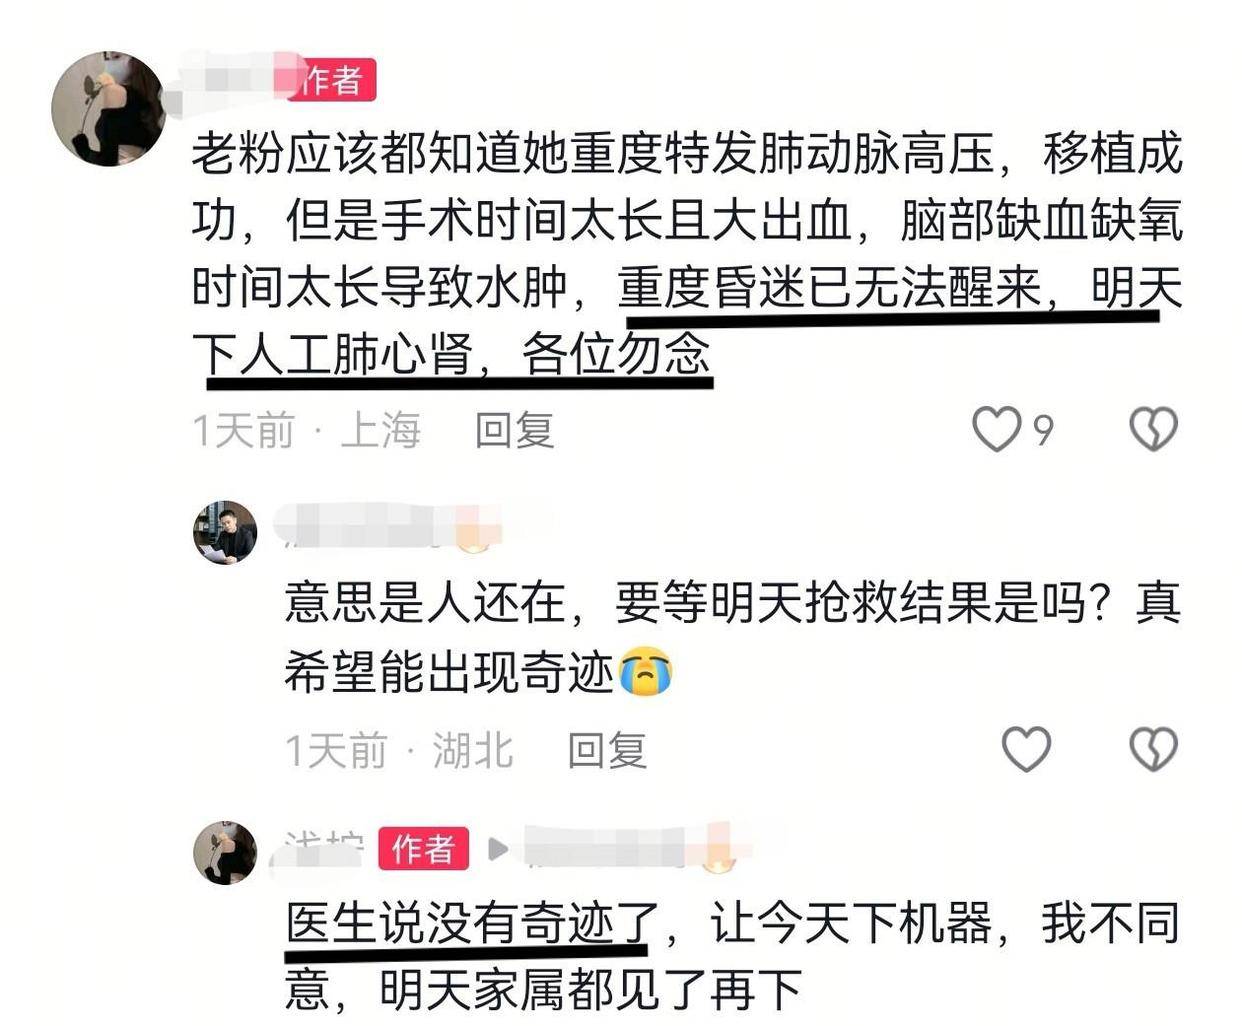
Task: Dislike the Hubei user's reply with broken heart
Action: (x=1153, y=749)
